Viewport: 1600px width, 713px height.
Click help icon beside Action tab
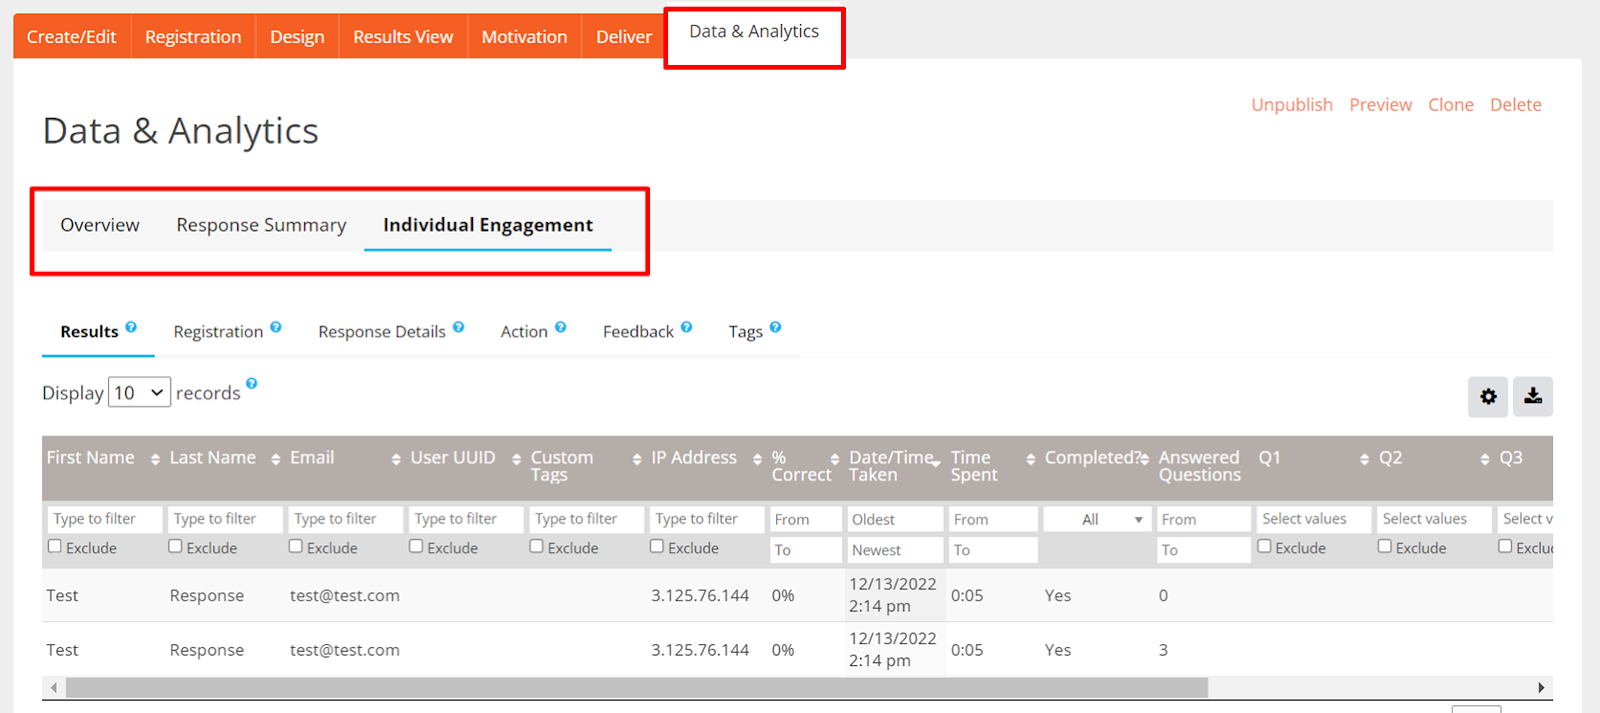(560, 327)
